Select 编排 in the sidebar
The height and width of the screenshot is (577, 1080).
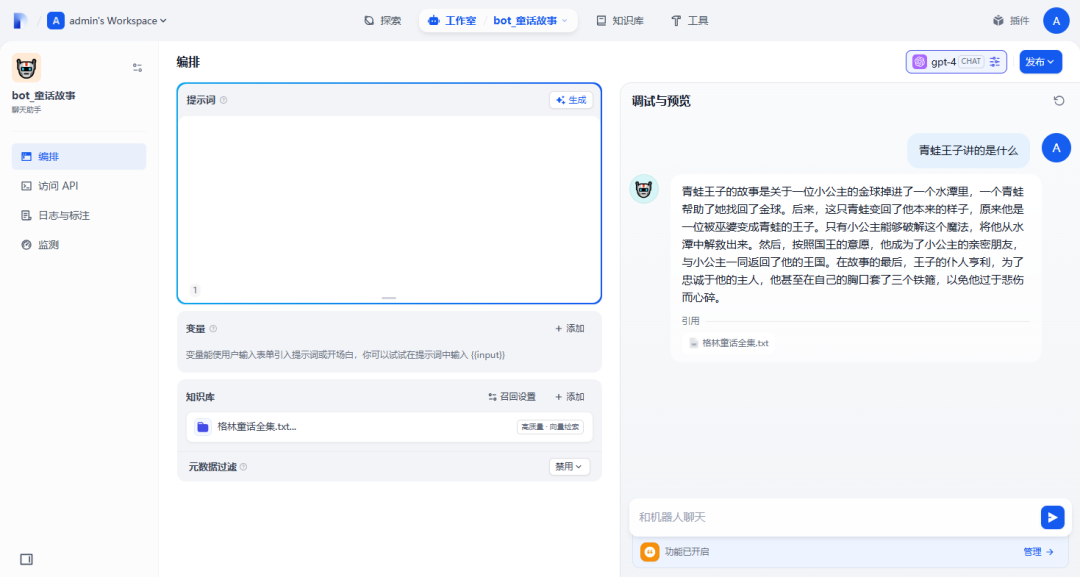(79, 156)
